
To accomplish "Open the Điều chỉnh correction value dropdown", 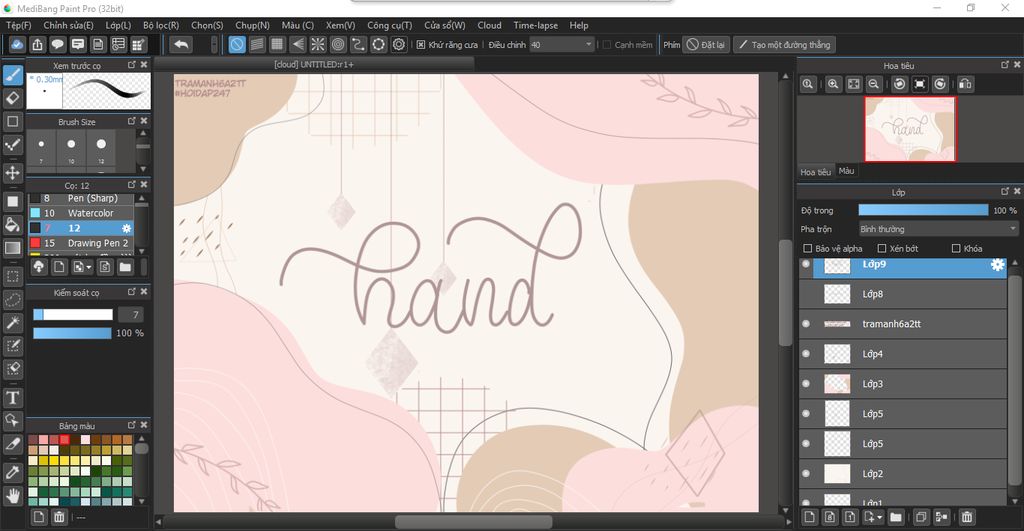I will (x=561, y=44).
